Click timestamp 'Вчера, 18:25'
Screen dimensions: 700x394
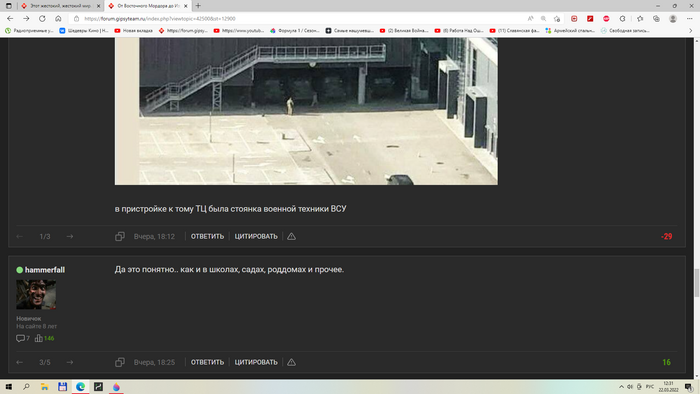click(154, 362)
